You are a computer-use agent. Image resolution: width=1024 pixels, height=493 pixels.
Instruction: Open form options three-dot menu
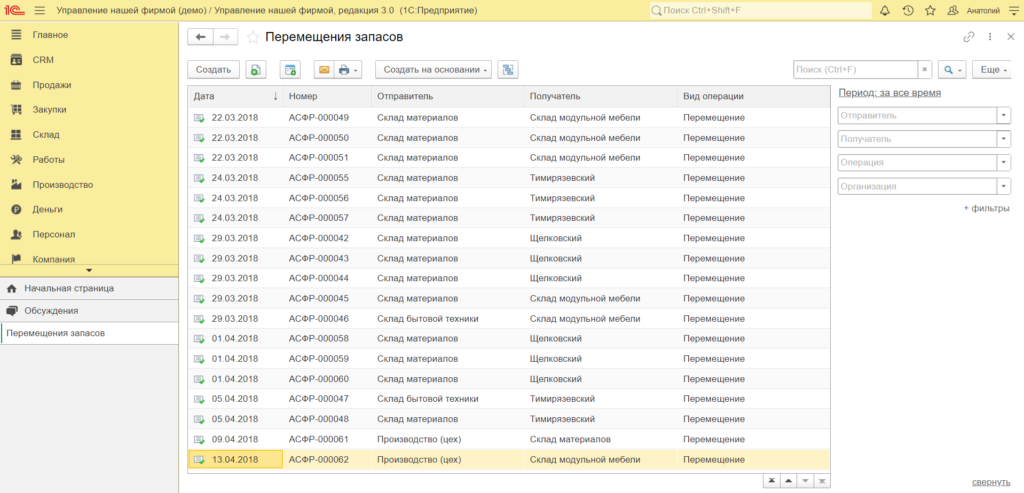[x=991, y=37]
